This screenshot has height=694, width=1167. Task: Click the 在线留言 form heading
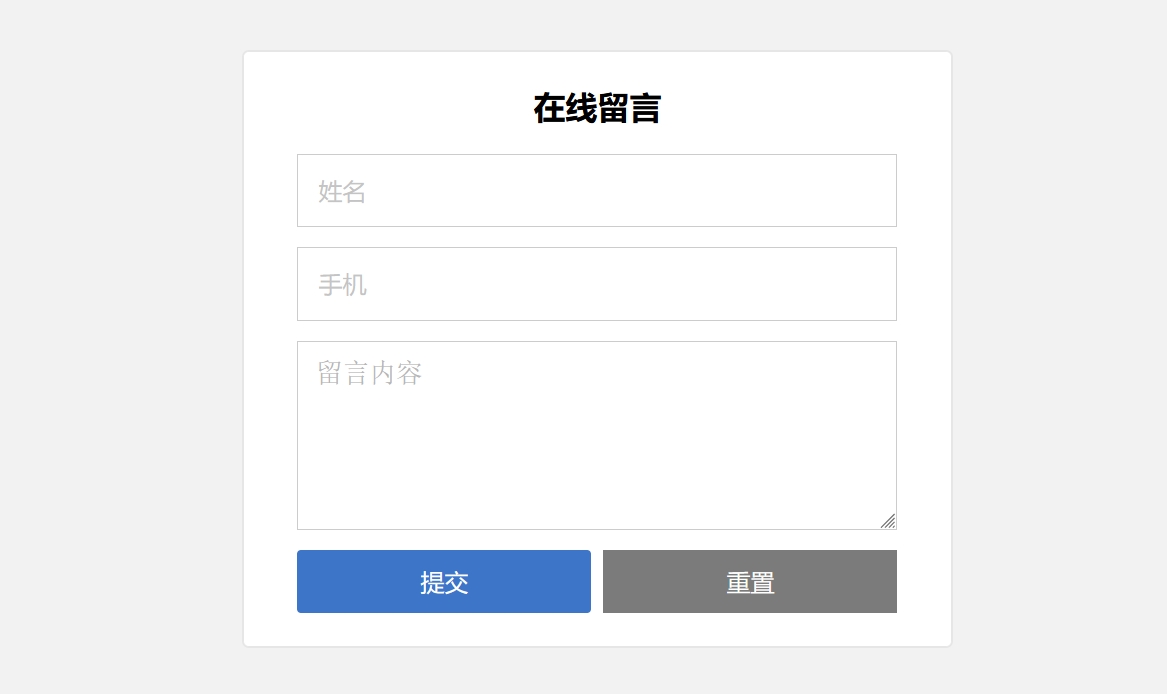597,108
